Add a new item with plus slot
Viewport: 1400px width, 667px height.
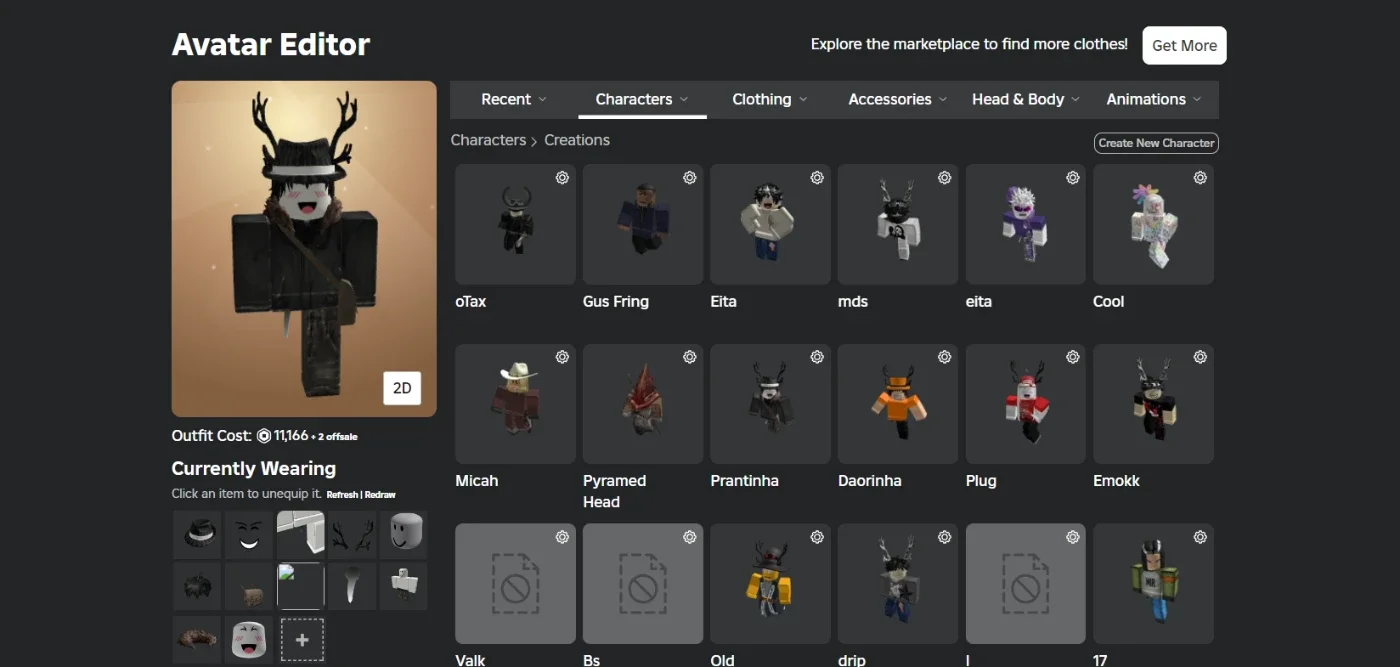pyautogui.click(x=302, y=639)
